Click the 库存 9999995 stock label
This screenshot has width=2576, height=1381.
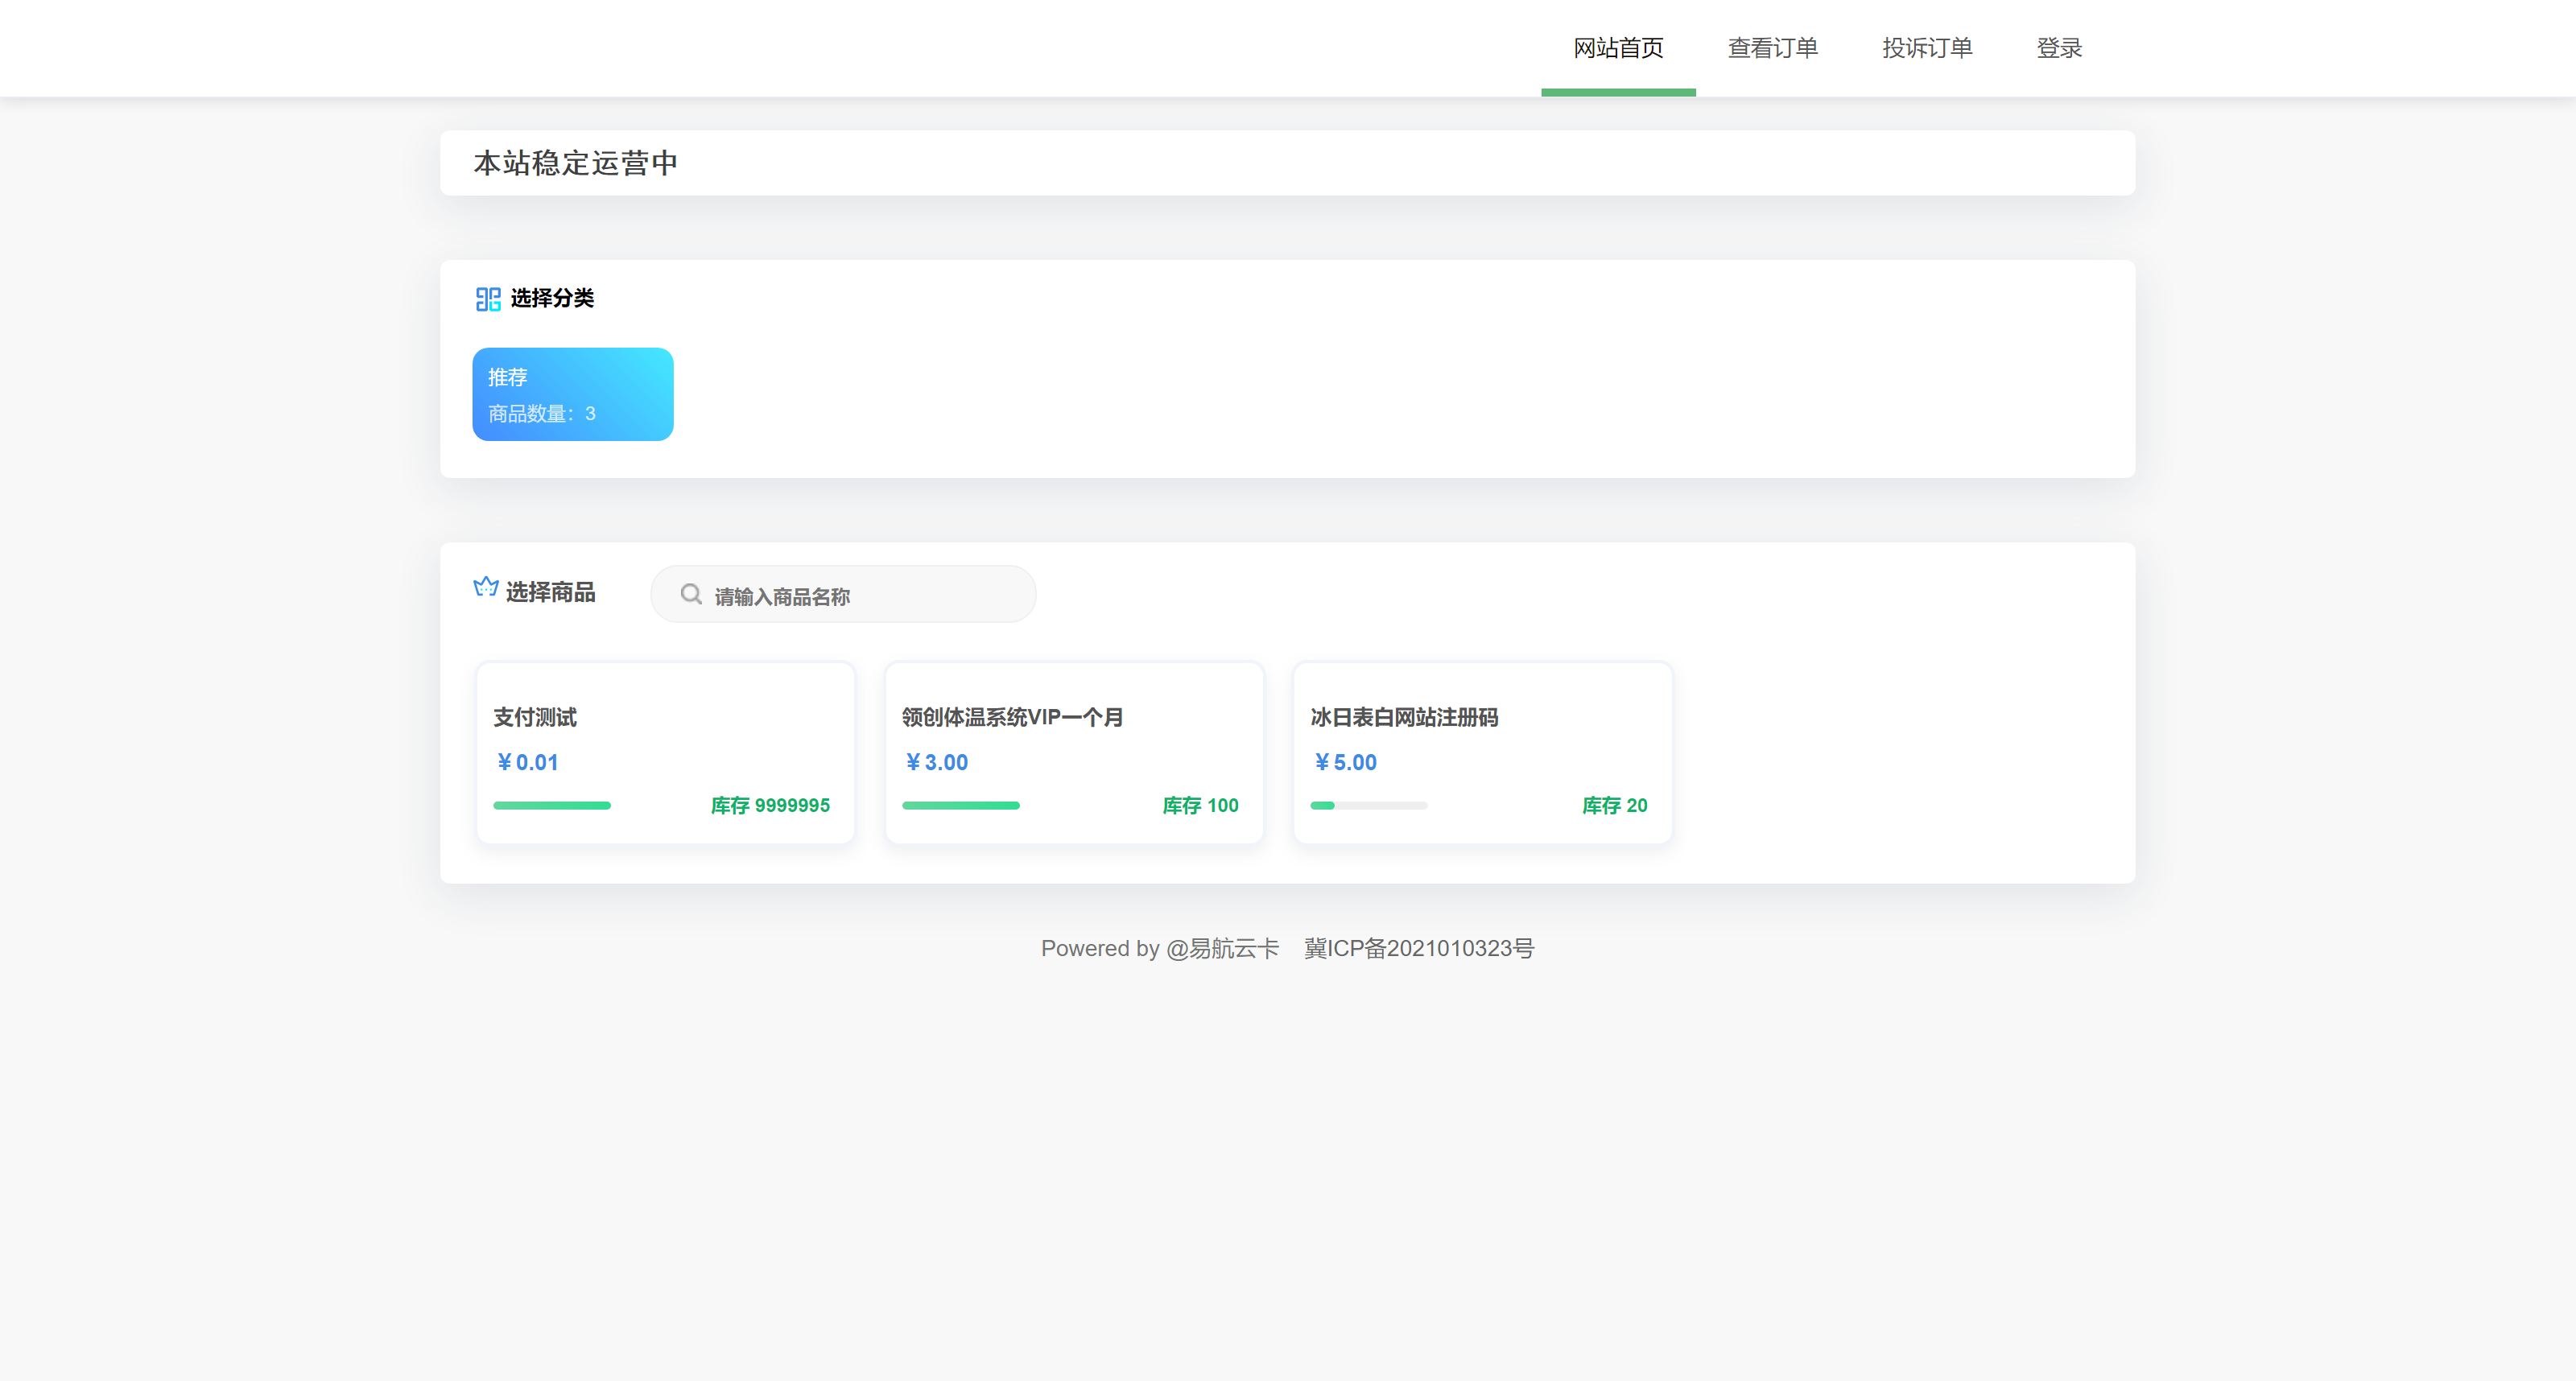(769, 805)
